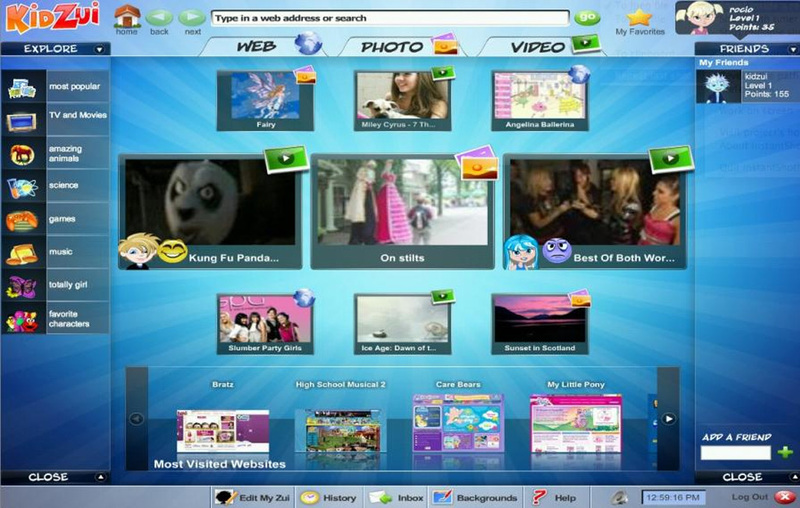800x508 pixels.
Task: Expand the EXPLORE panel dropdown arrow
Action: [x=99, y=49]
